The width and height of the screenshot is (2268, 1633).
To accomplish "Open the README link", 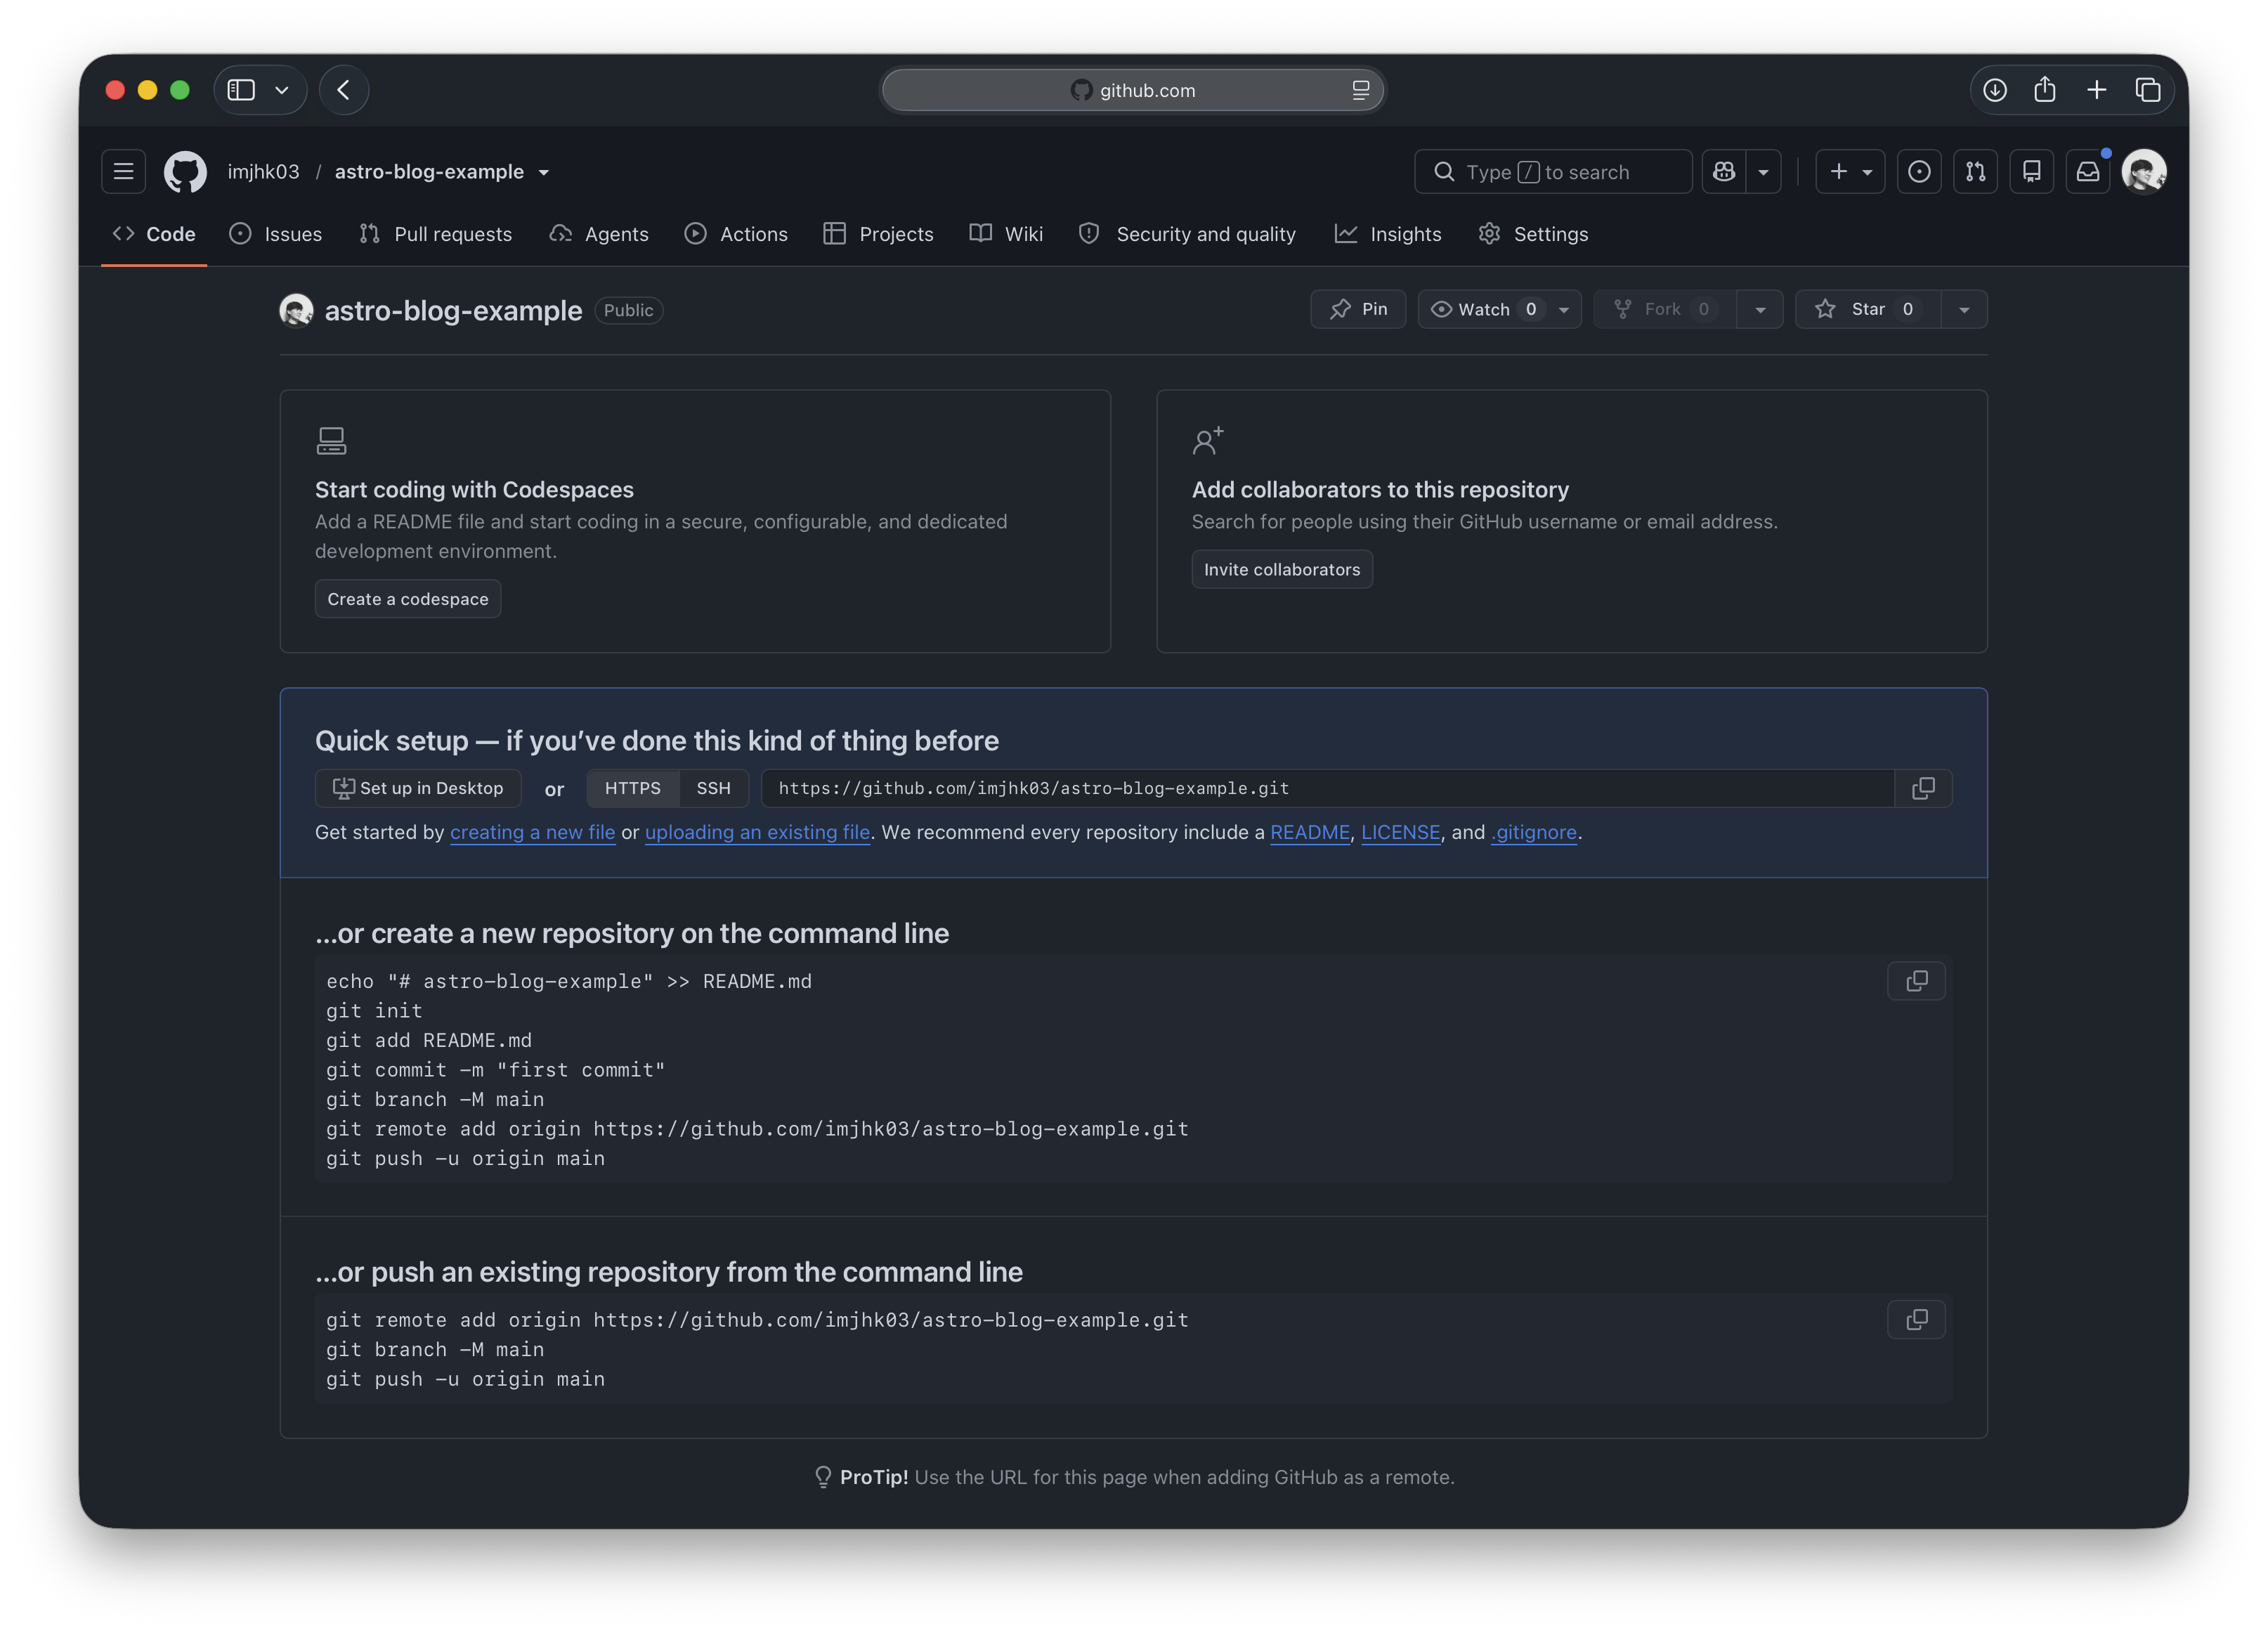I will tap(1310, 832).
